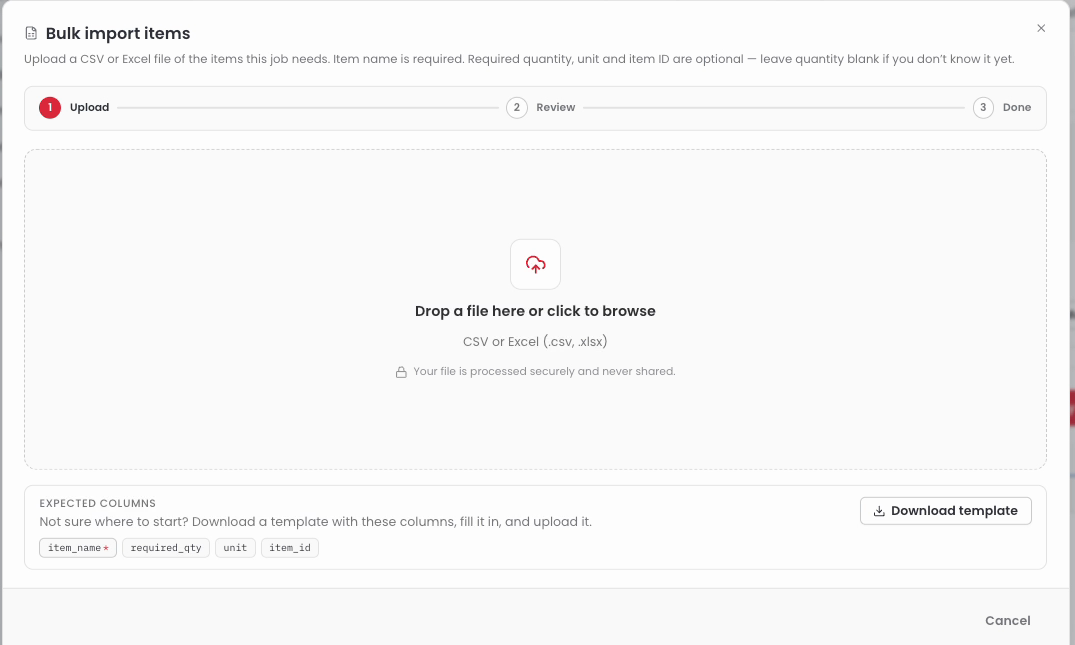Select the Review step indicator
The width and height of the screenshot is (1075, 645).
541,108
